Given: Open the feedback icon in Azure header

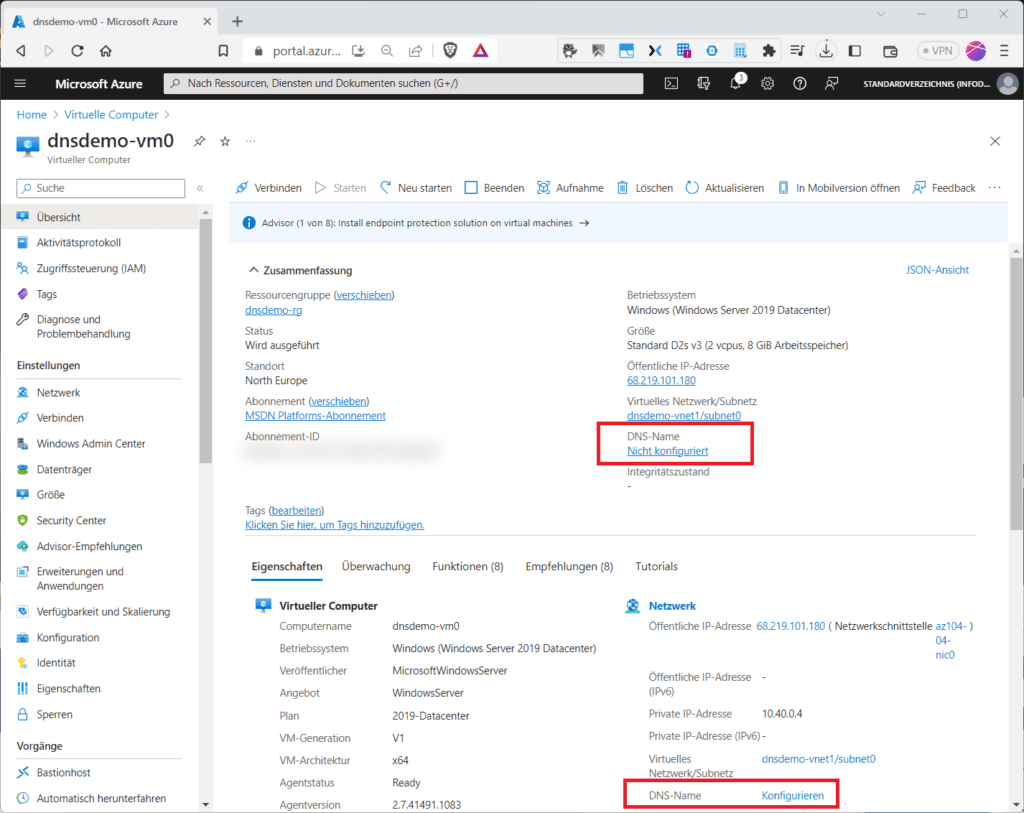Looking at the screenshot, I should pyautogui.click(x=831, y=84).
